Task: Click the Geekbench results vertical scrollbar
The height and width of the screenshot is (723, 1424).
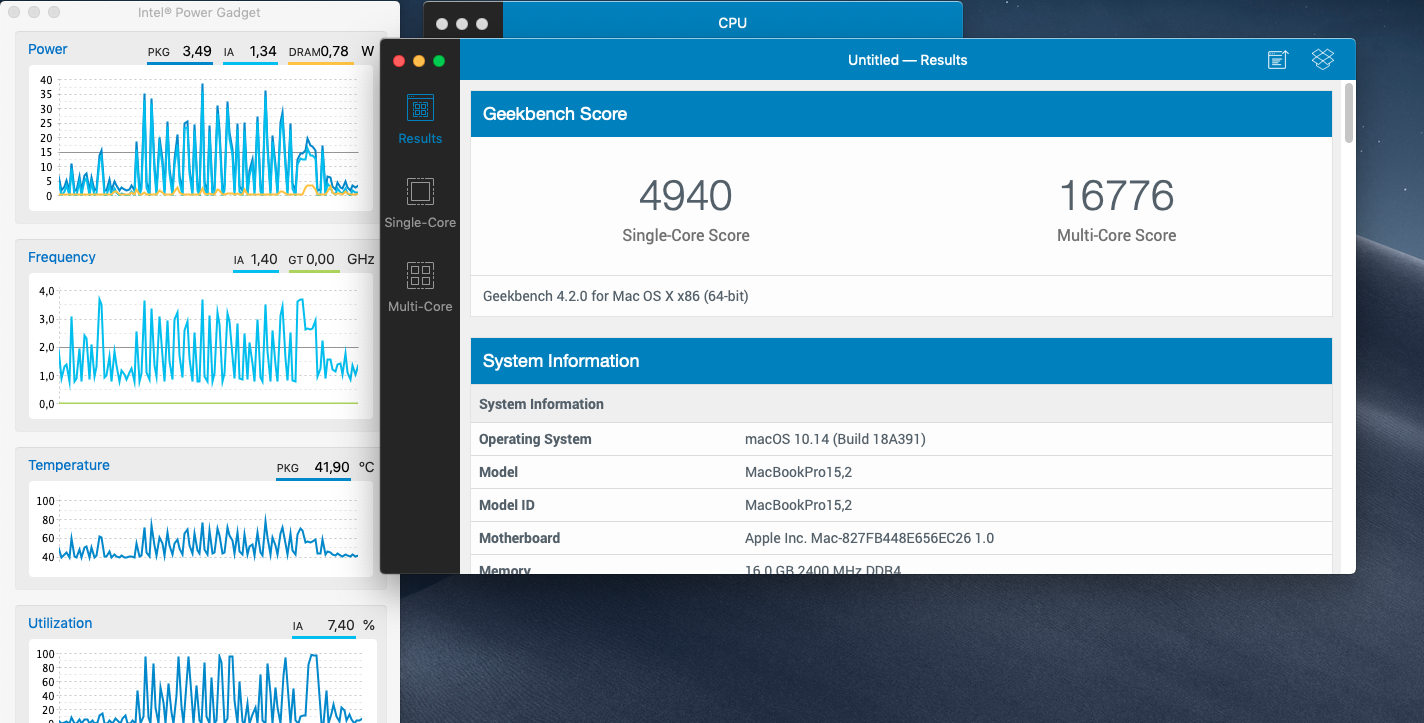Action: [1349, 113]
